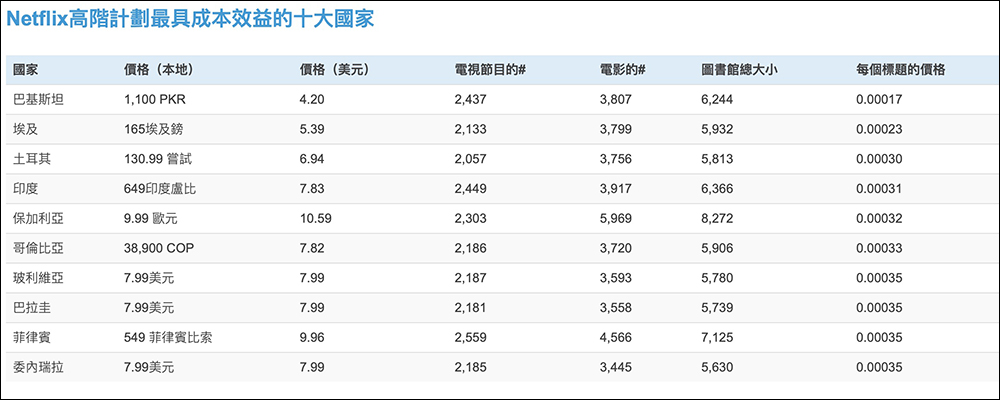Click the 印度 country cell

27,189
